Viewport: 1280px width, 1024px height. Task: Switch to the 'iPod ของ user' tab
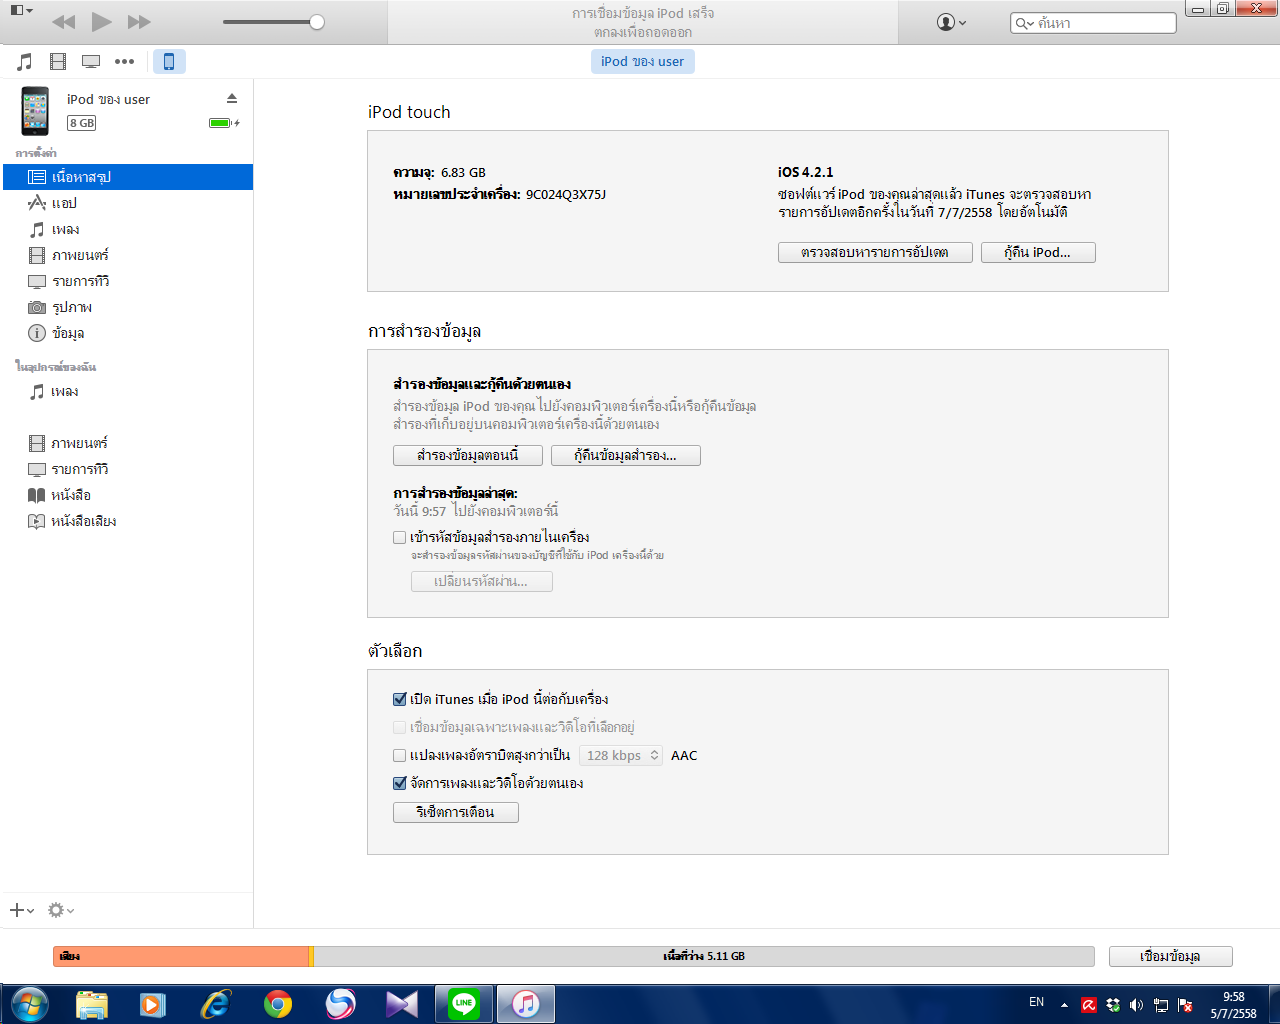click(x=643, y=62)
